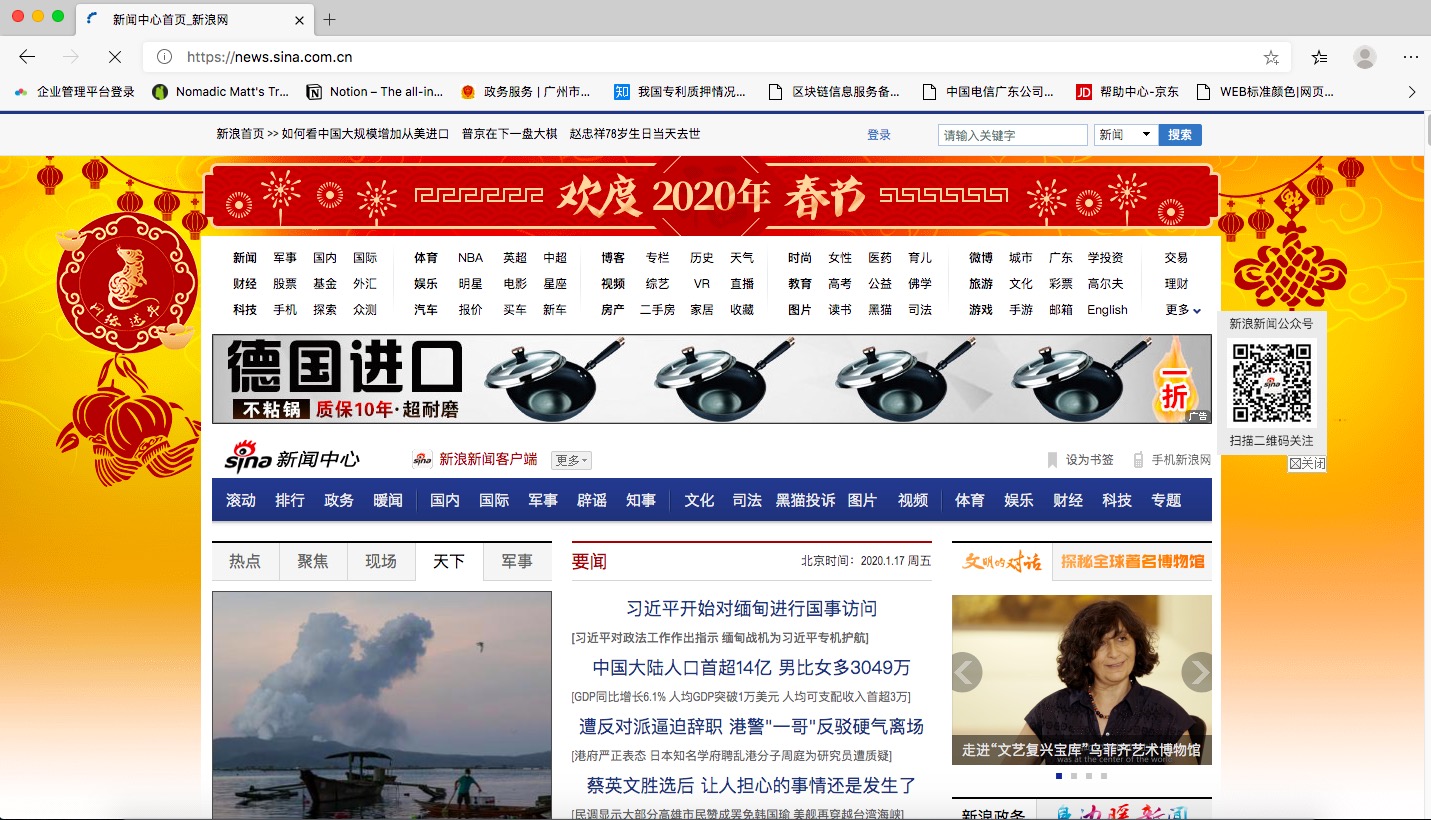Switch to the 聚焦 photo tab
This screenshot has width=1431, height=820.
pyautogui.click(x=313, y=561)
